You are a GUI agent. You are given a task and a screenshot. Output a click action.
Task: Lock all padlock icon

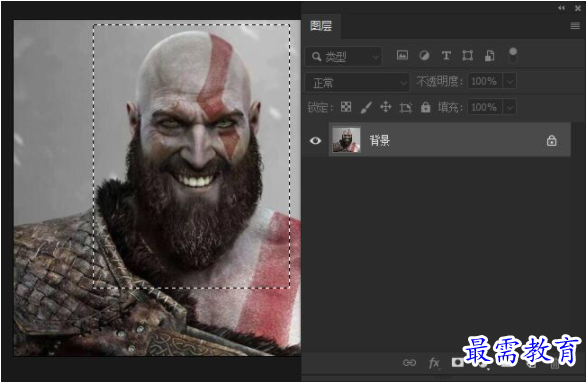[x=426, y=107]
